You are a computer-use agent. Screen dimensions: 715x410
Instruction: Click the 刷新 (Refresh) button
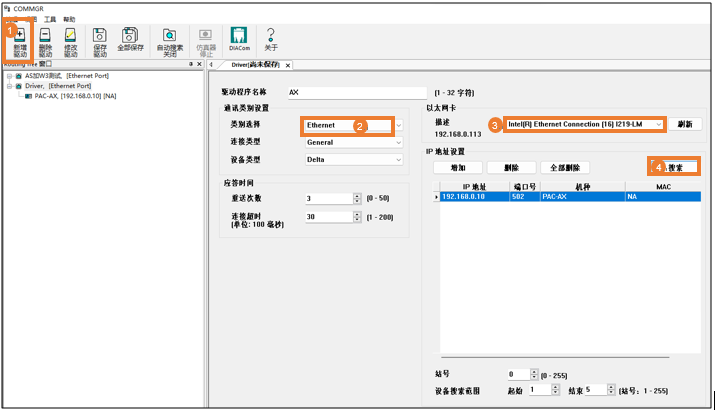685,124
